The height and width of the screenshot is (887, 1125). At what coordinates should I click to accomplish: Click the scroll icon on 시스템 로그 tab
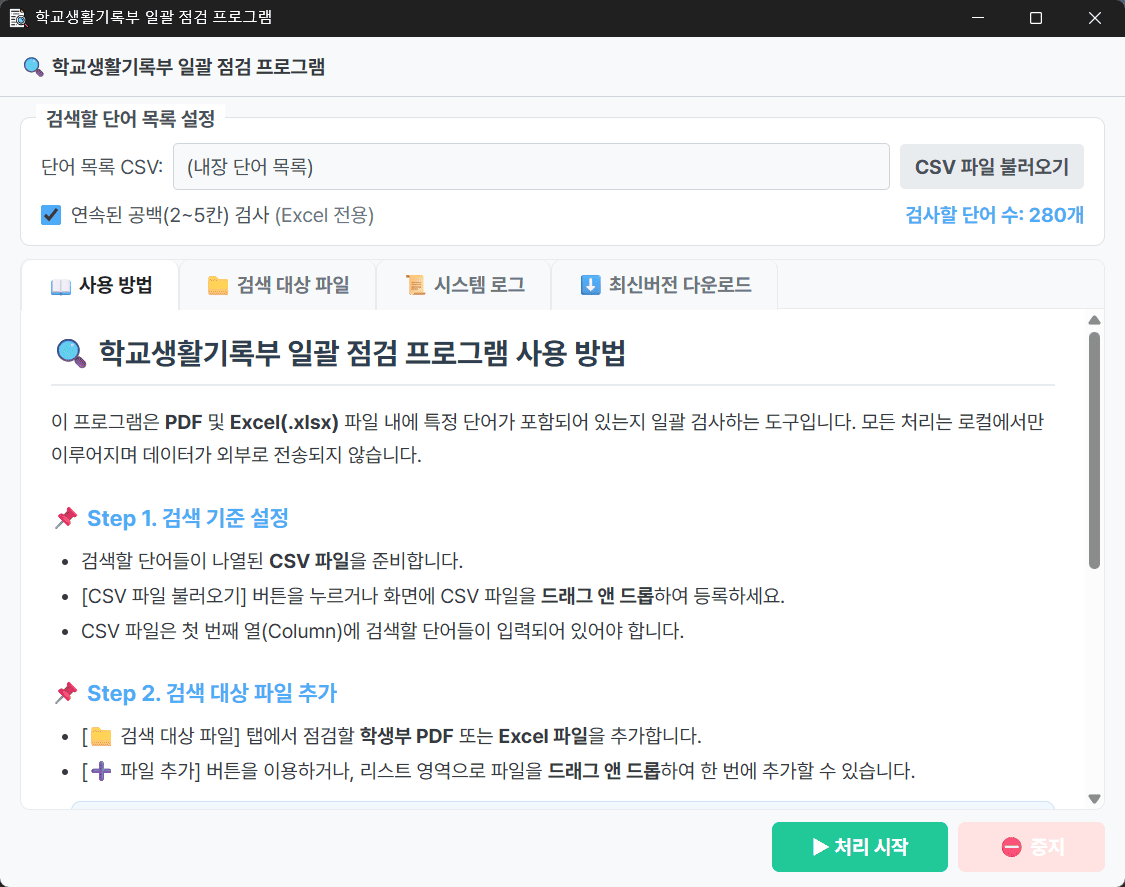pos(415,285)
